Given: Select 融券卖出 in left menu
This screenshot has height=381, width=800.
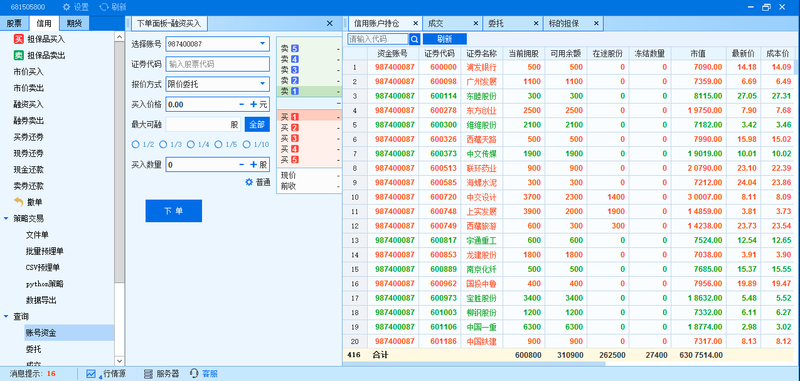Looking at the screenshot, I should (29, 121).
